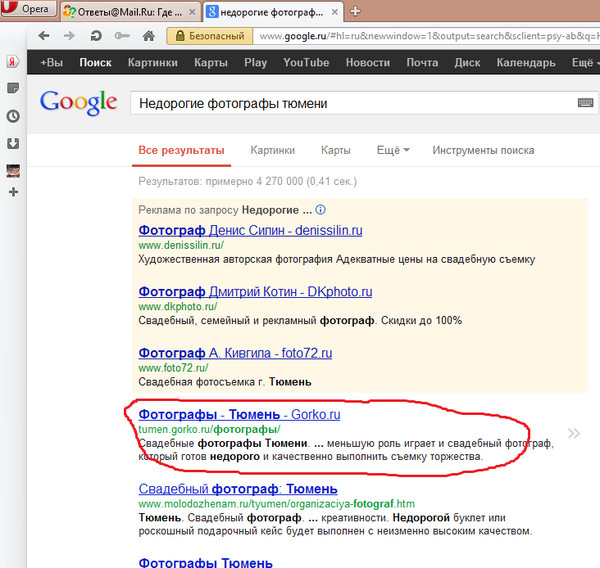
Task: Go forward using the browser forward arrow
Action: [x=69, y=36]
